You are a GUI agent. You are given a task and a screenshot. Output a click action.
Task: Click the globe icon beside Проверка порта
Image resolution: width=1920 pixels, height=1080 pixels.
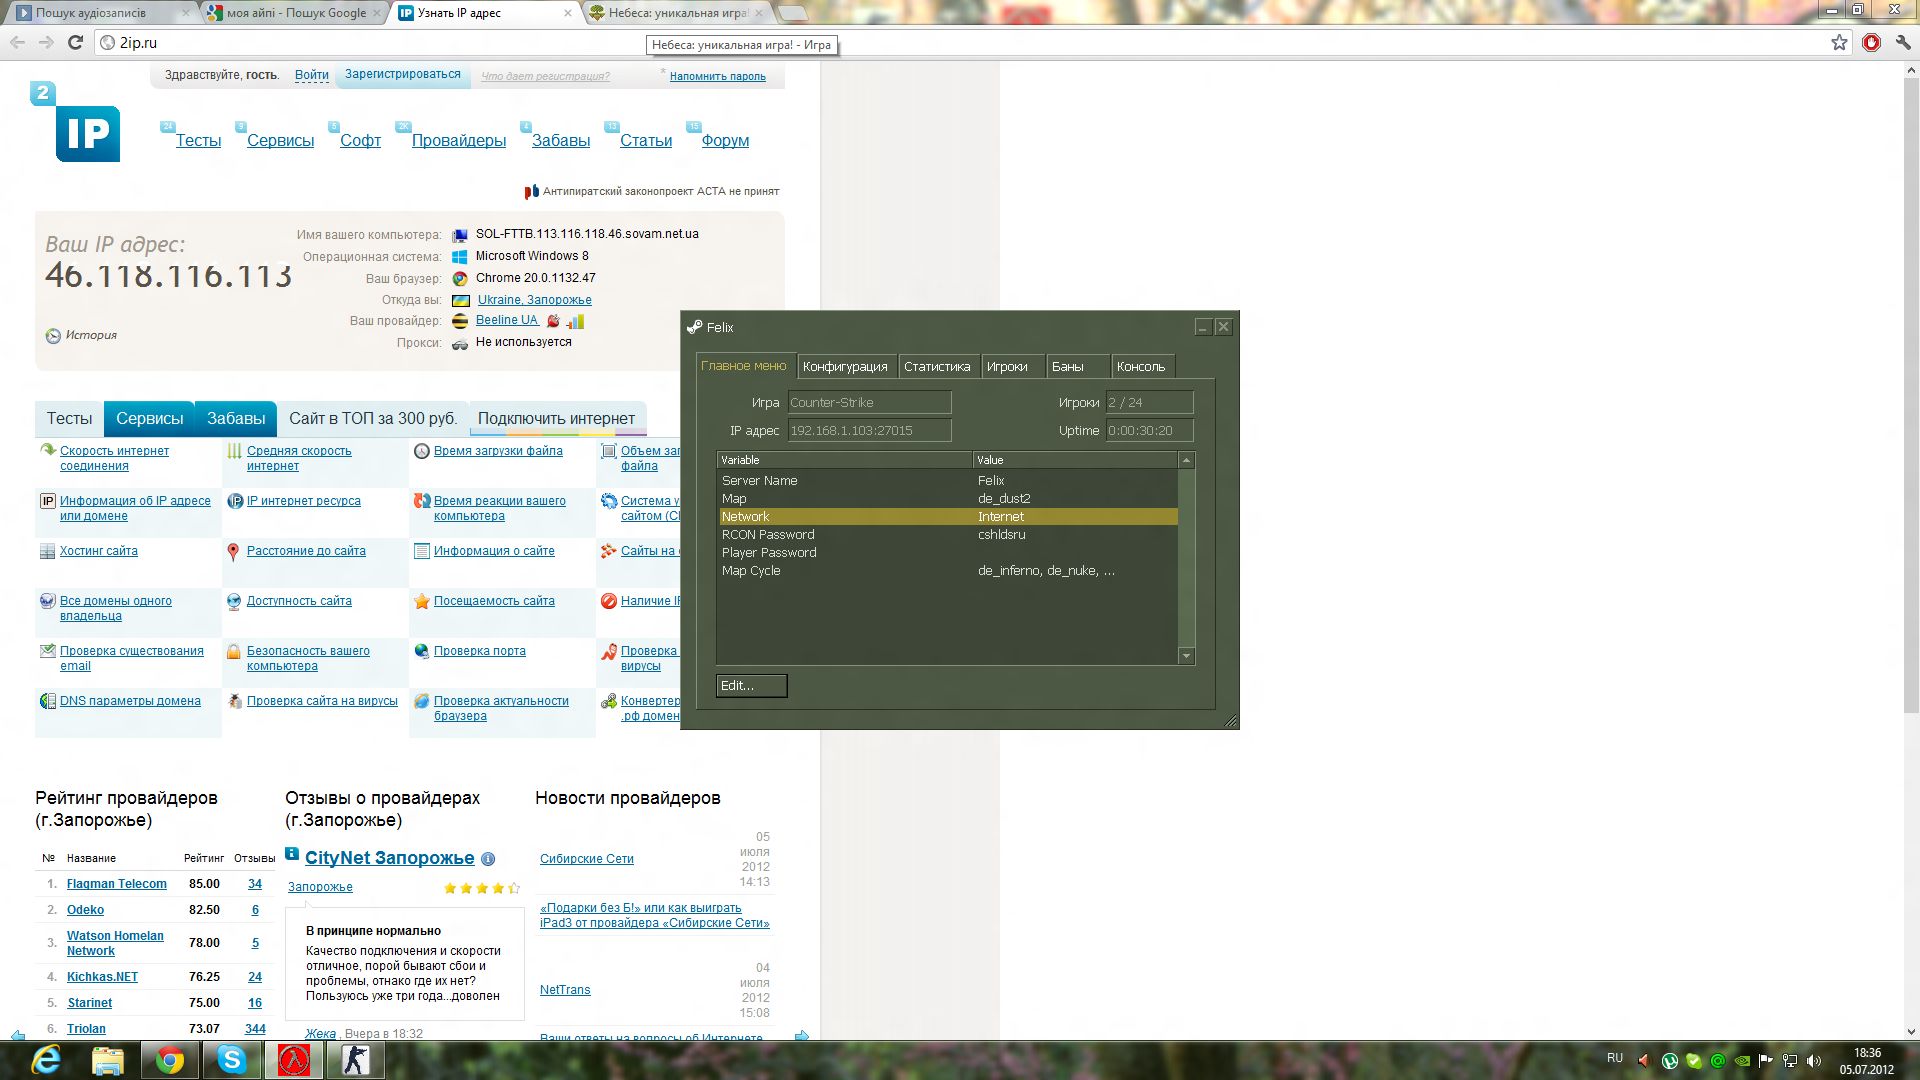[x=422, y=651]
